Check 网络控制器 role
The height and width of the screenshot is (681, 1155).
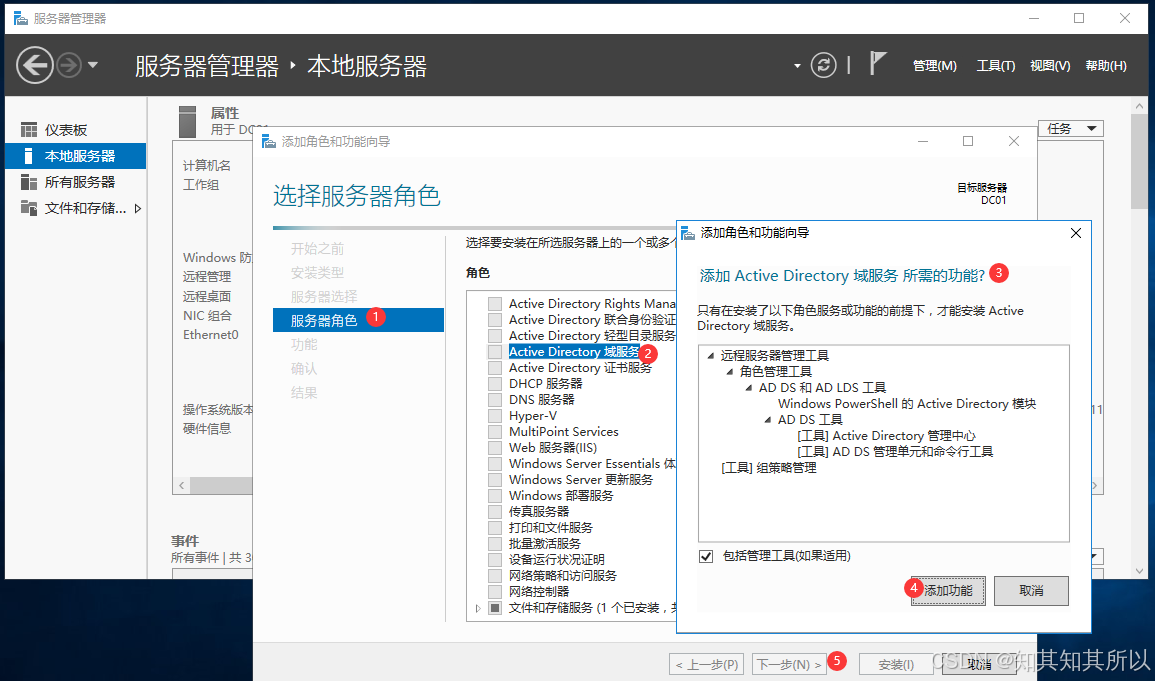click(x=495, y=592)
